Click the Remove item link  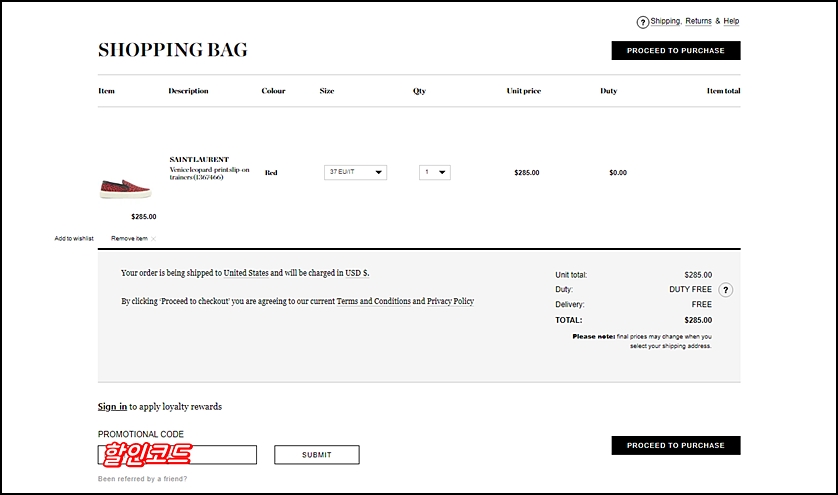[x=129, y=238]
